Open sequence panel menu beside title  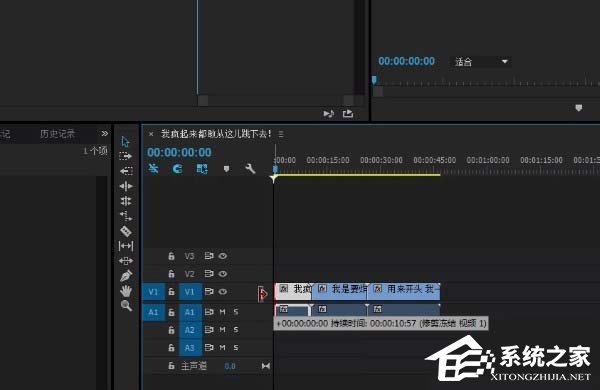coord(281,134)
